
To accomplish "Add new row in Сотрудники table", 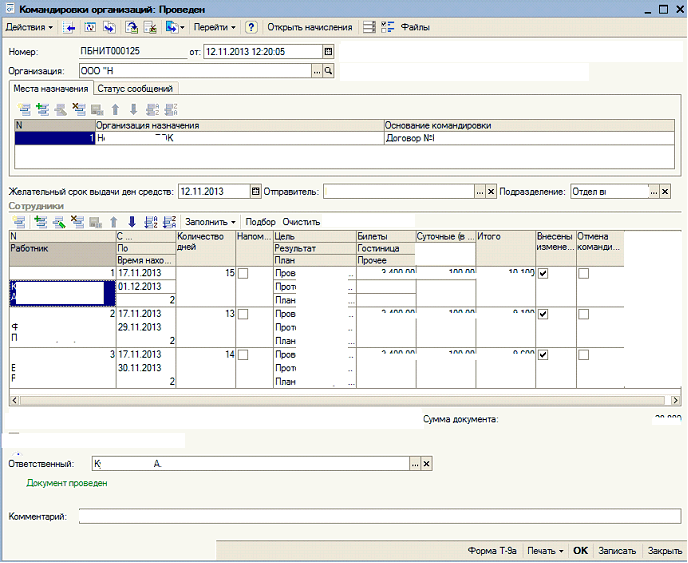I will pyautogui.click(x=19, y=222).
